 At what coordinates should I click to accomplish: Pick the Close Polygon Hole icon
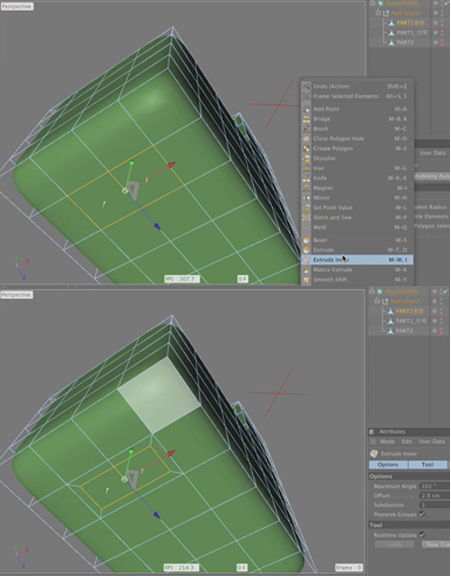tap(306, 139)
